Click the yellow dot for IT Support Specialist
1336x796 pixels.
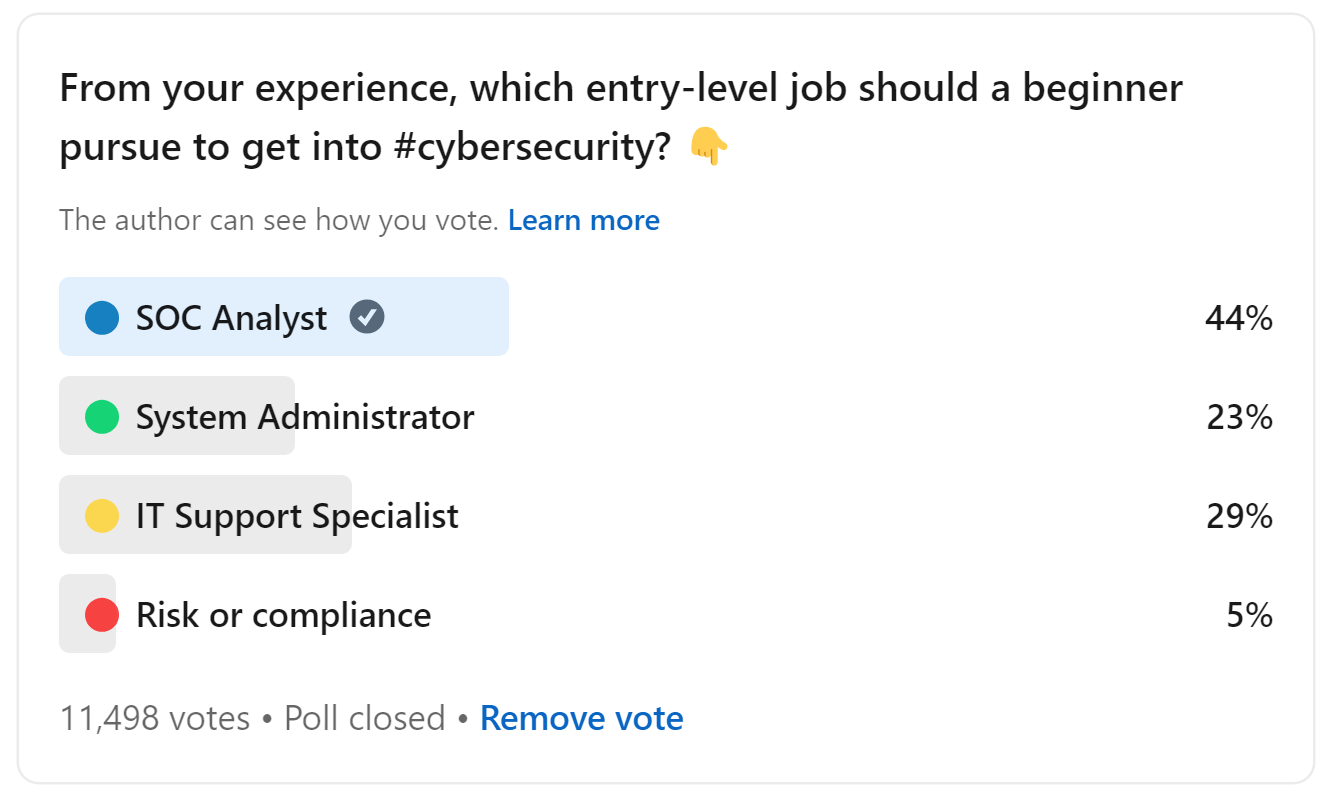[x=102, y=516]
